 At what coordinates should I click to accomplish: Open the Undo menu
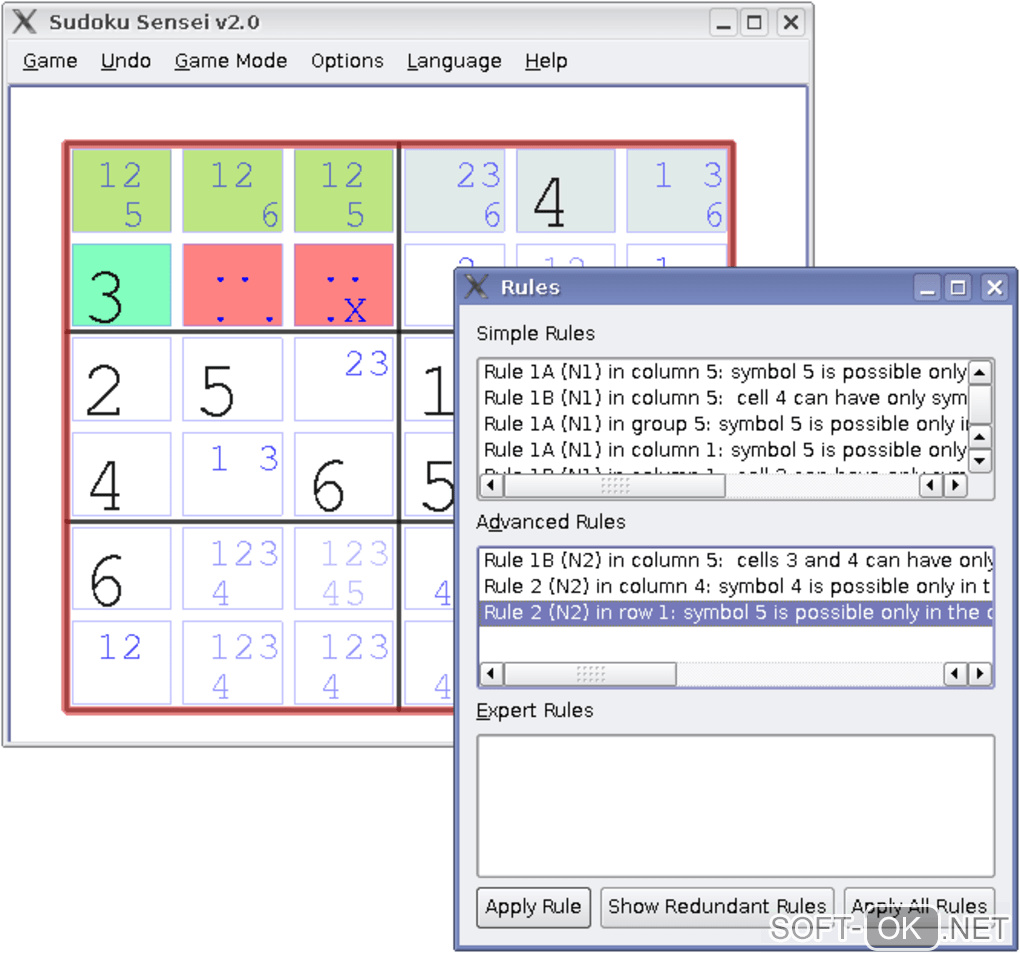click(126, 61)
